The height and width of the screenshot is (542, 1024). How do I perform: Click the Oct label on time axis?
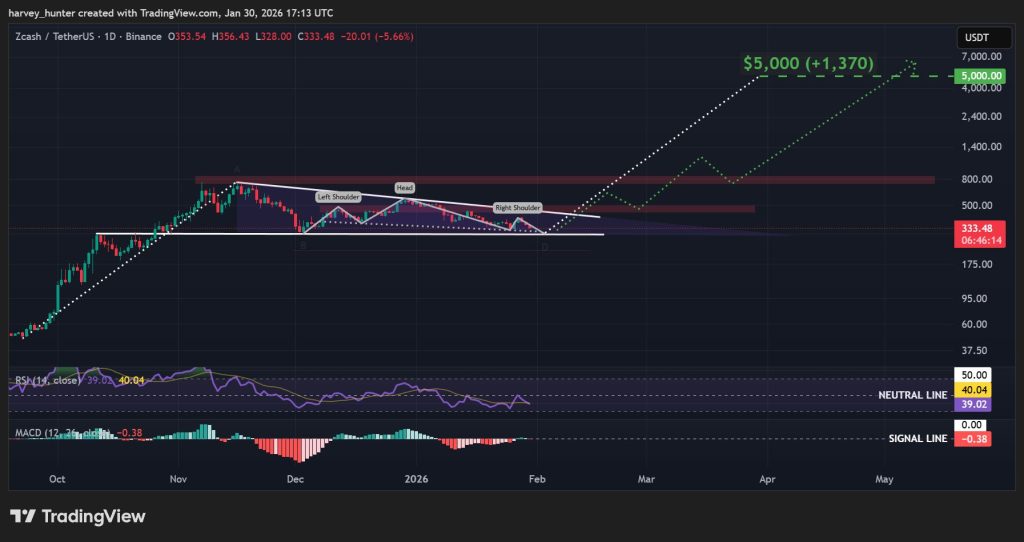[x=57, y=479]
